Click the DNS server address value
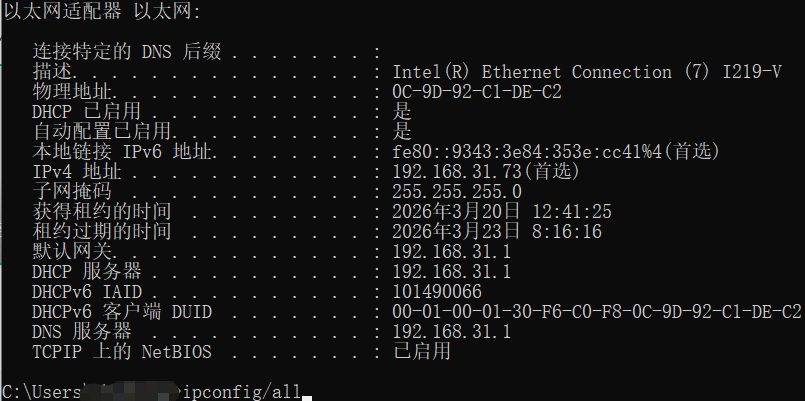Image resolution: width=805 pixels, height=401 pixels. point(451,331)
